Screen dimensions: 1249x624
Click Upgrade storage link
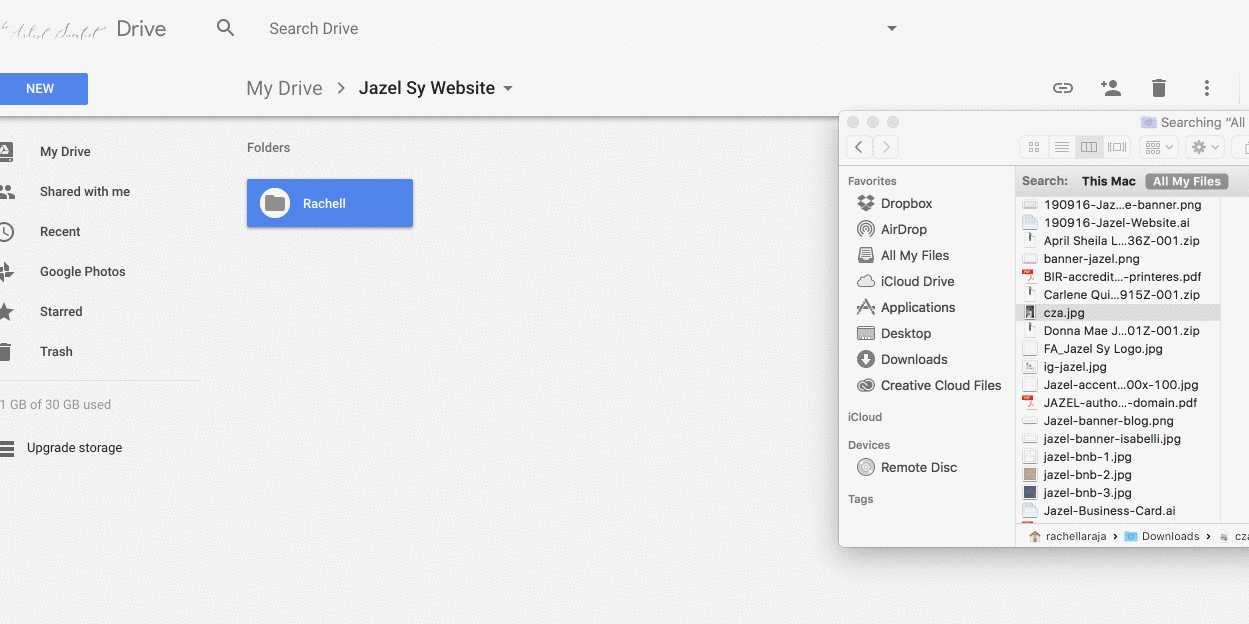[x=74, y=448]
